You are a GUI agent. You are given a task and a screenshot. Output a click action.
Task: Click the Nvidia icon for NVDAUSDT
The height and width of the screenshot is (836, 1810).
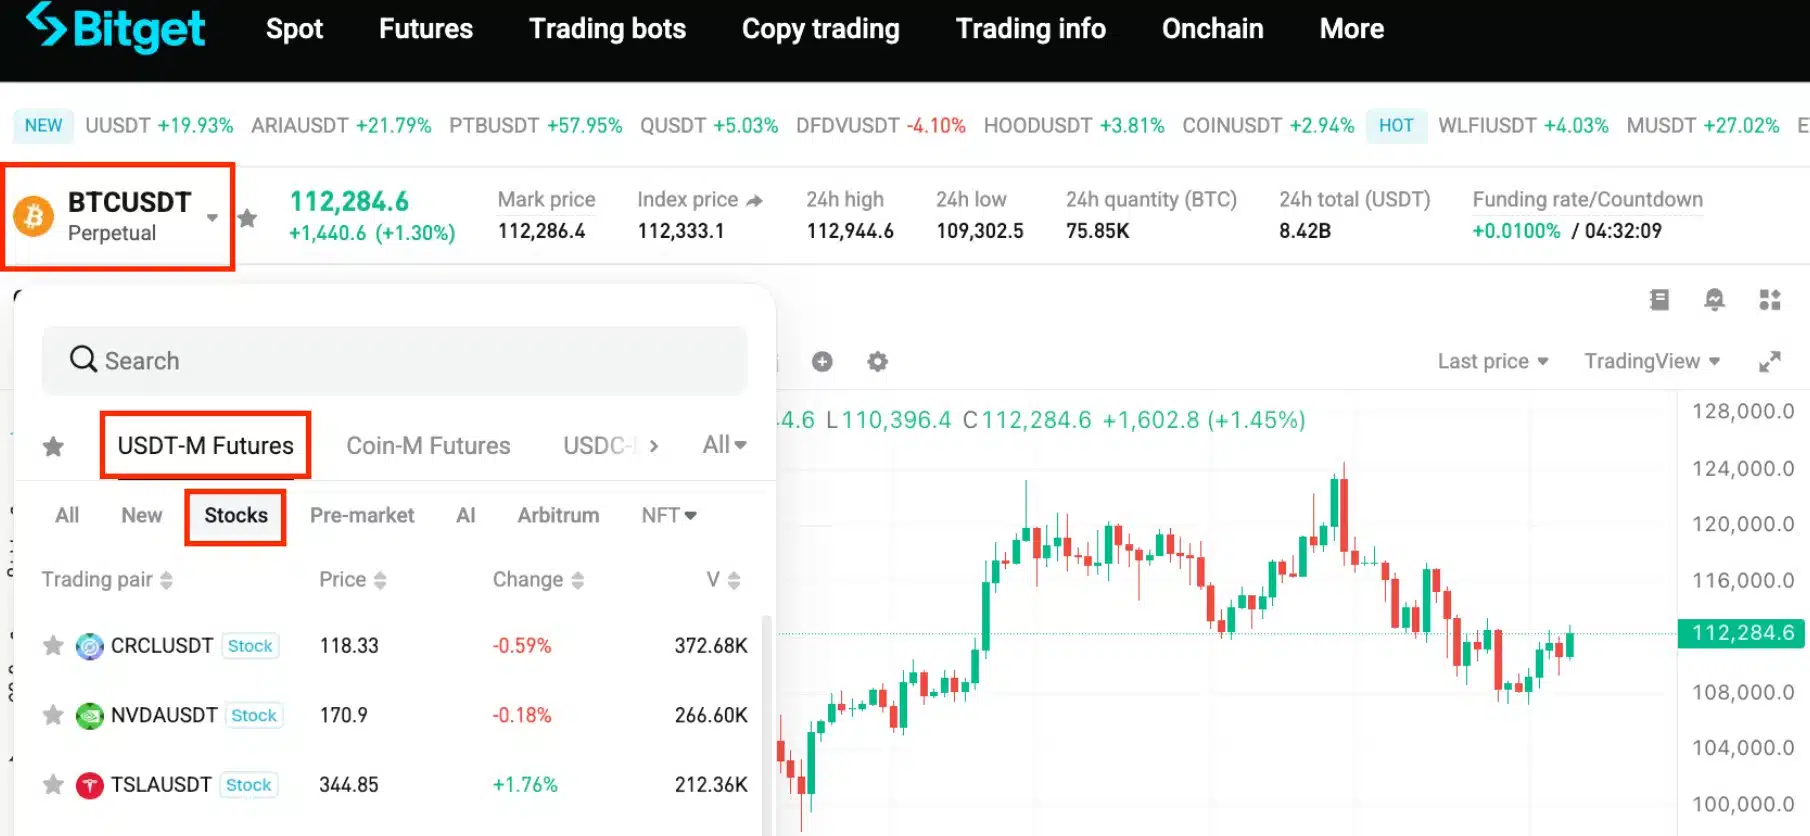90,716
